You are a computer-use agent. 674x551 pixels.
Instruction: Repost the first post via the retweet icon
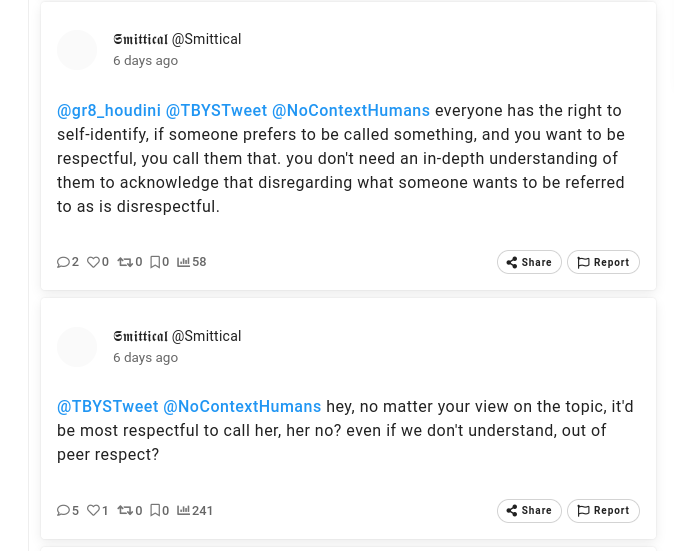pos(125,262)
